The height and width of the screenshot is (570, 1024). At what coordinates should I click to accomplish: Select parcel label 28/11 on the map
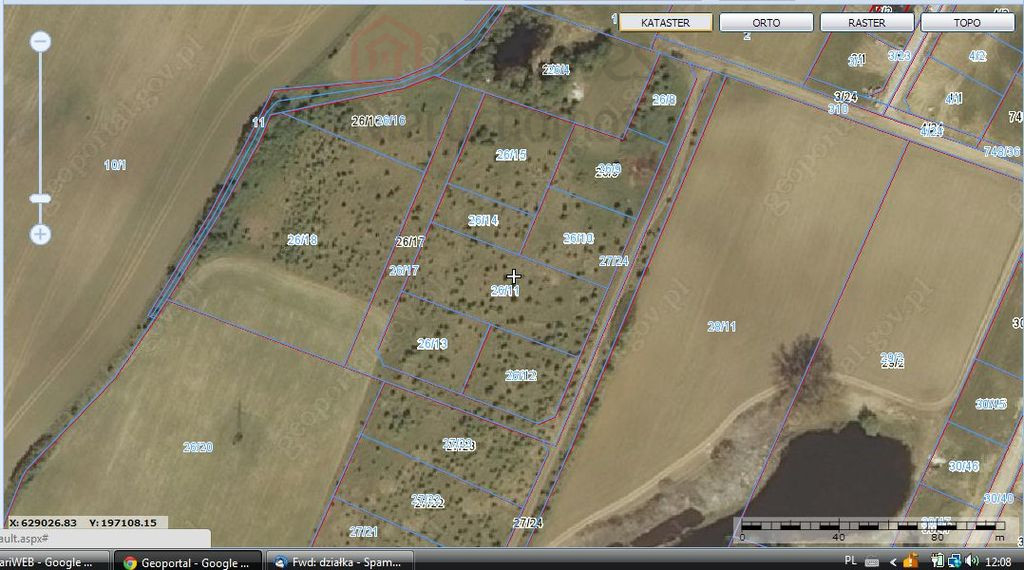click(x=722, y=326)
